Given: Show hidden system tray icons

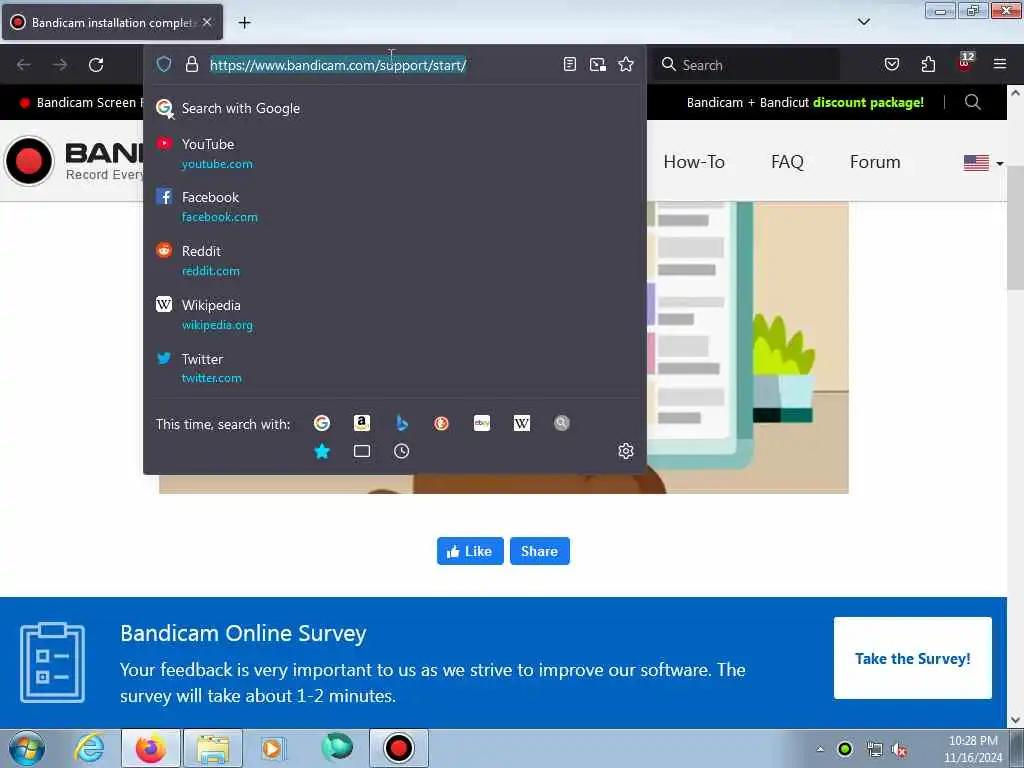Looking at the screenshot, I should point(820,749).
